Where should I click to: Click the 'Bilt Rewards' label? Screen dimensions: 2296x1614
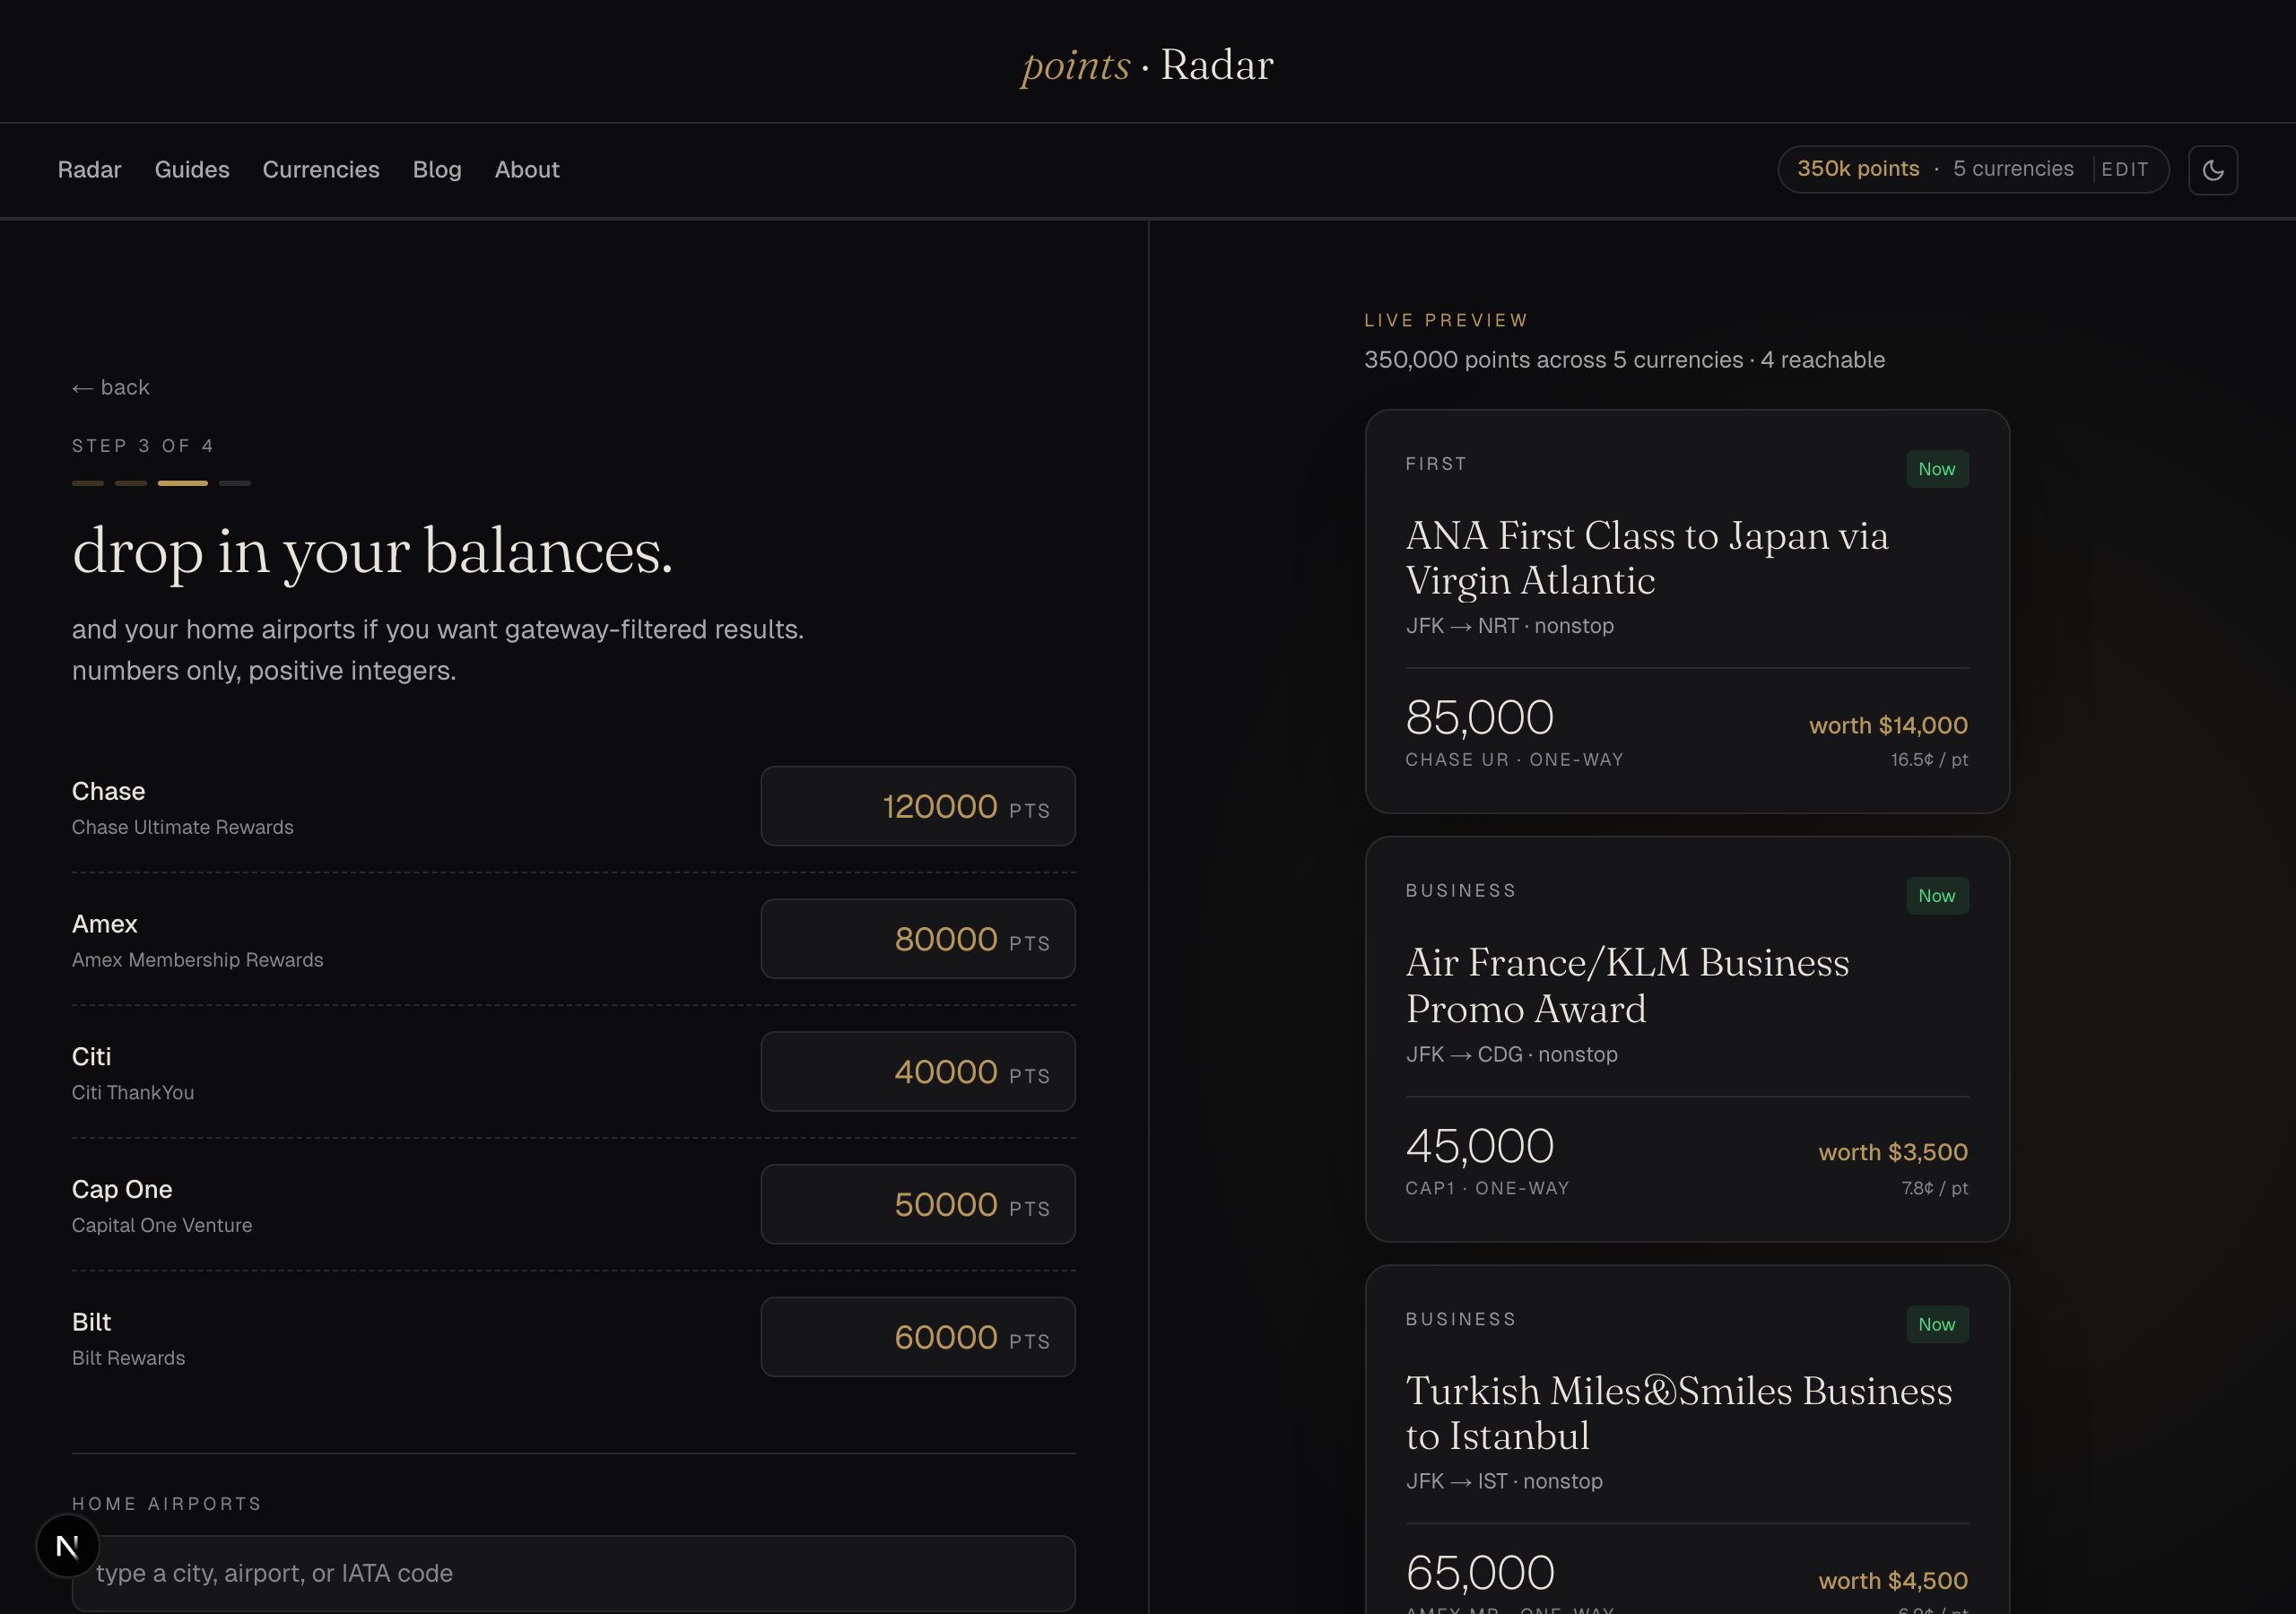[x=129, y=1358]
